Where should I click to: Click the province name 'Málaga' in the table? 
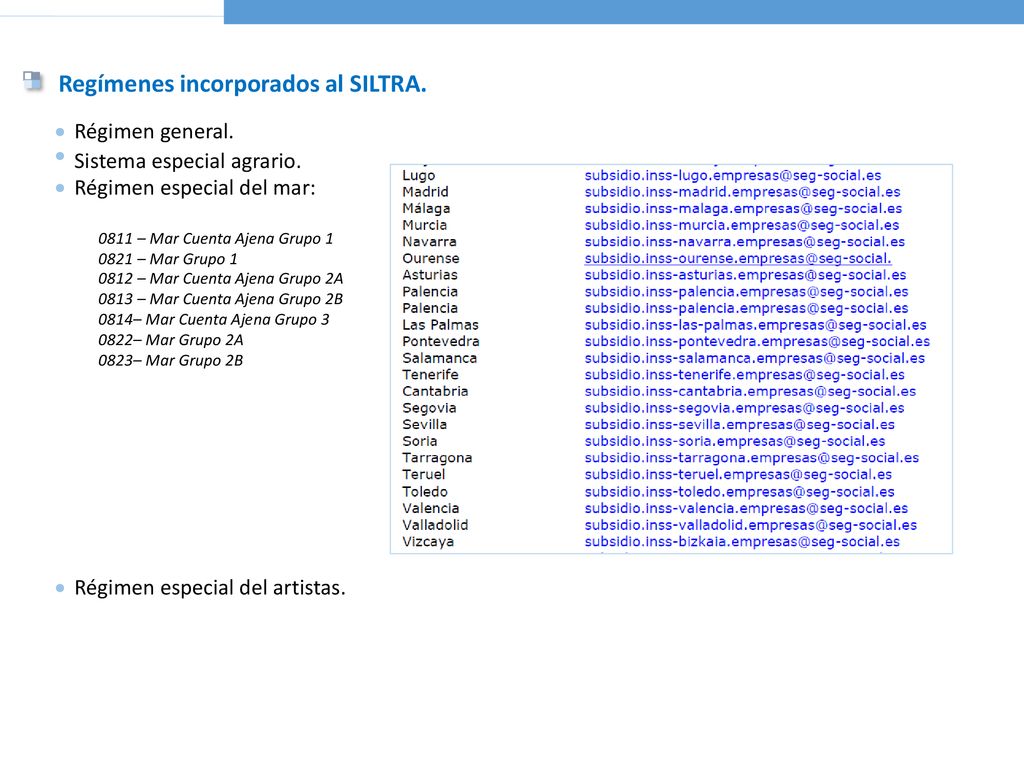tap(426, 208)
